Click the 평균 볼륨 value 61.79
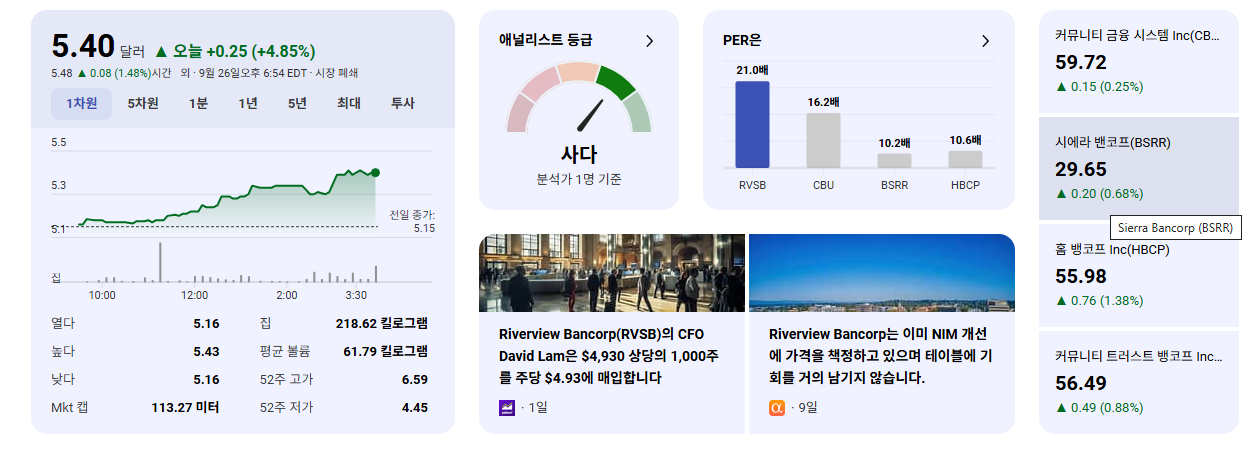 (385, 351)
